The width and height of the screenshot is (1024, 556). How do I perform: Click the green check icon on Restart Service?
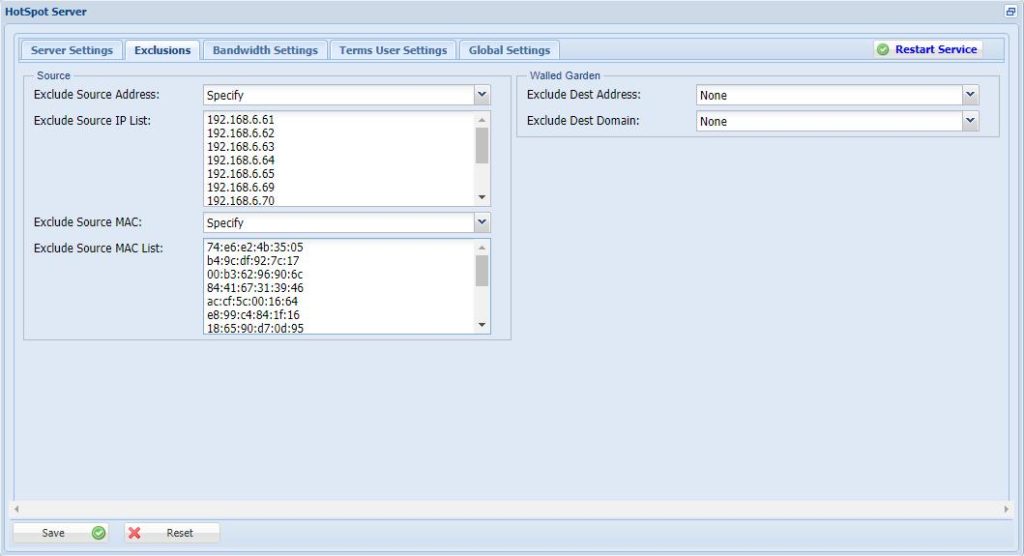[883, 49]
